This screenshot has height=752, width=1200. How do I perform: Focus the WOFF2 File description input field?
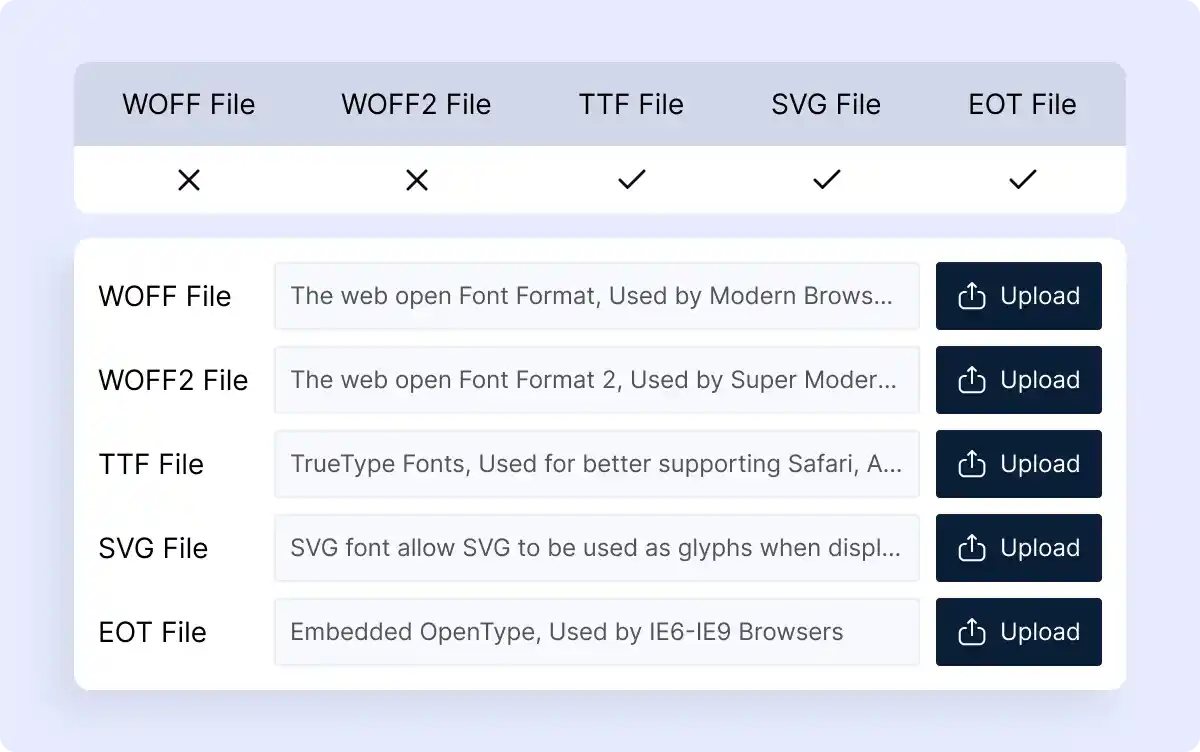(x=596, y=380)
